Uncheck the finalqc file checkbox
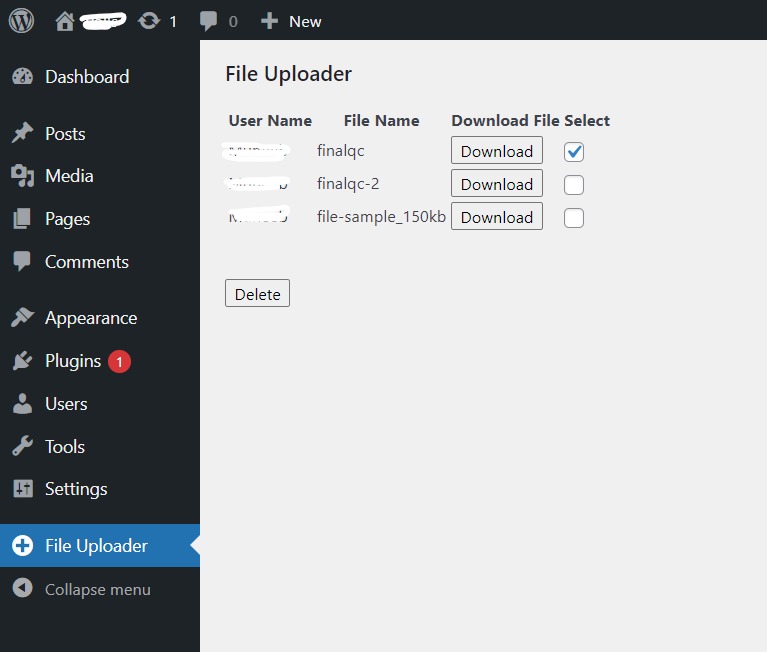The width and height of the screenshot is (767, 652). [574, 152]
